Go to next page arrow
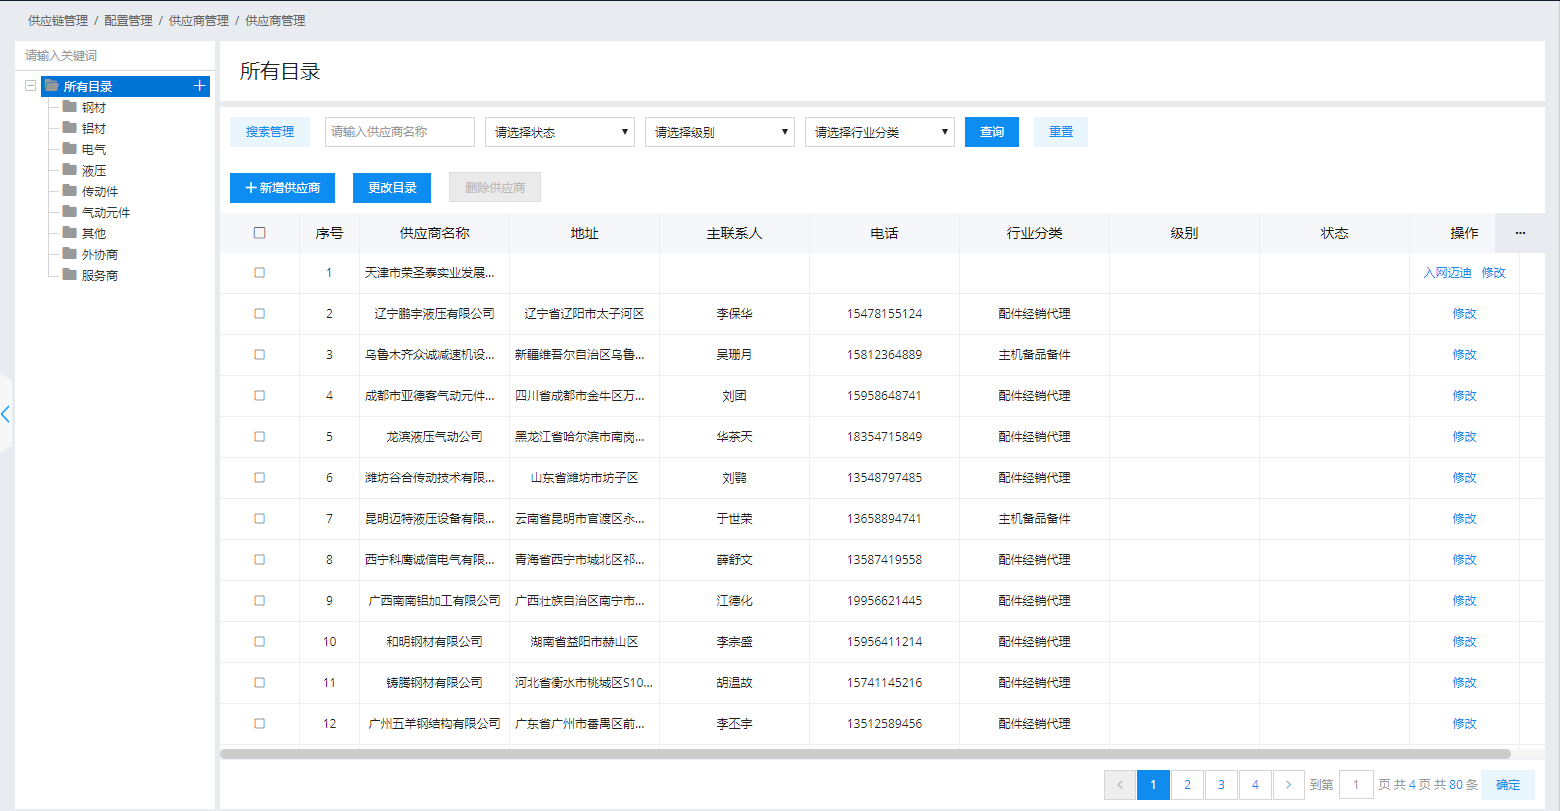Image resolution: width=1560 pixels, height=811 pixels. 1289,785
